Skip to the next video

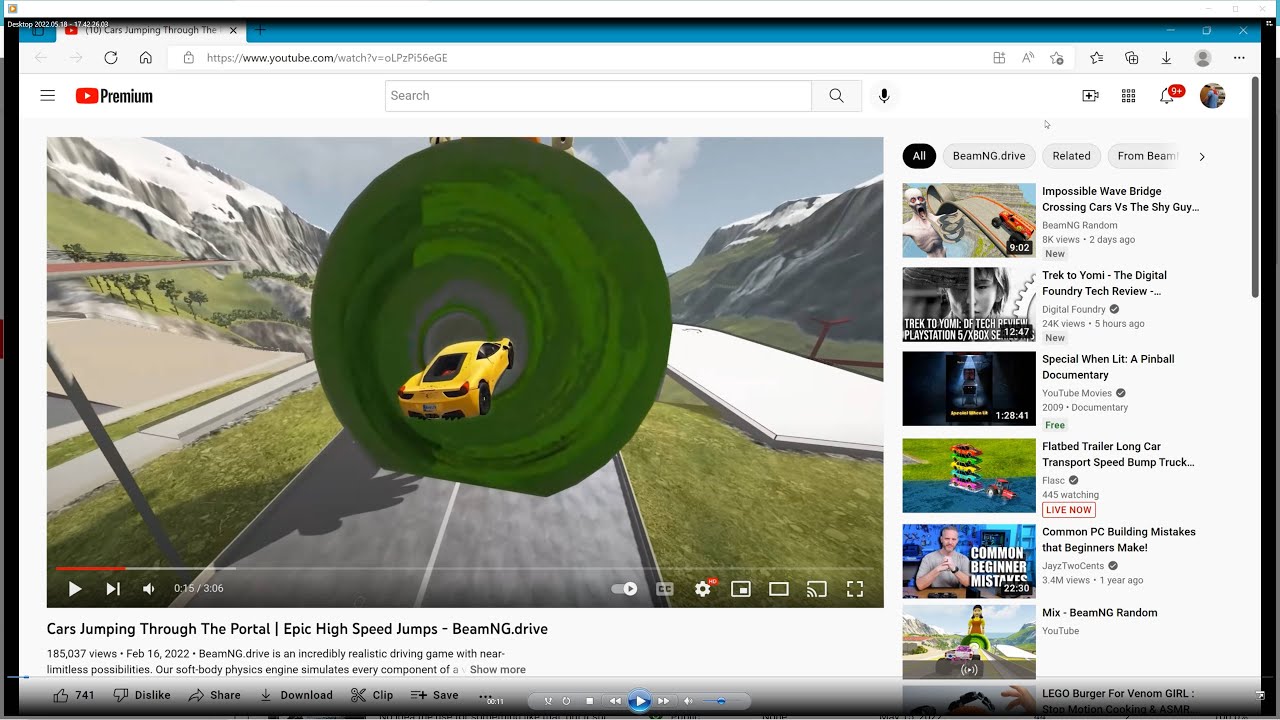(x=113, y=589)
